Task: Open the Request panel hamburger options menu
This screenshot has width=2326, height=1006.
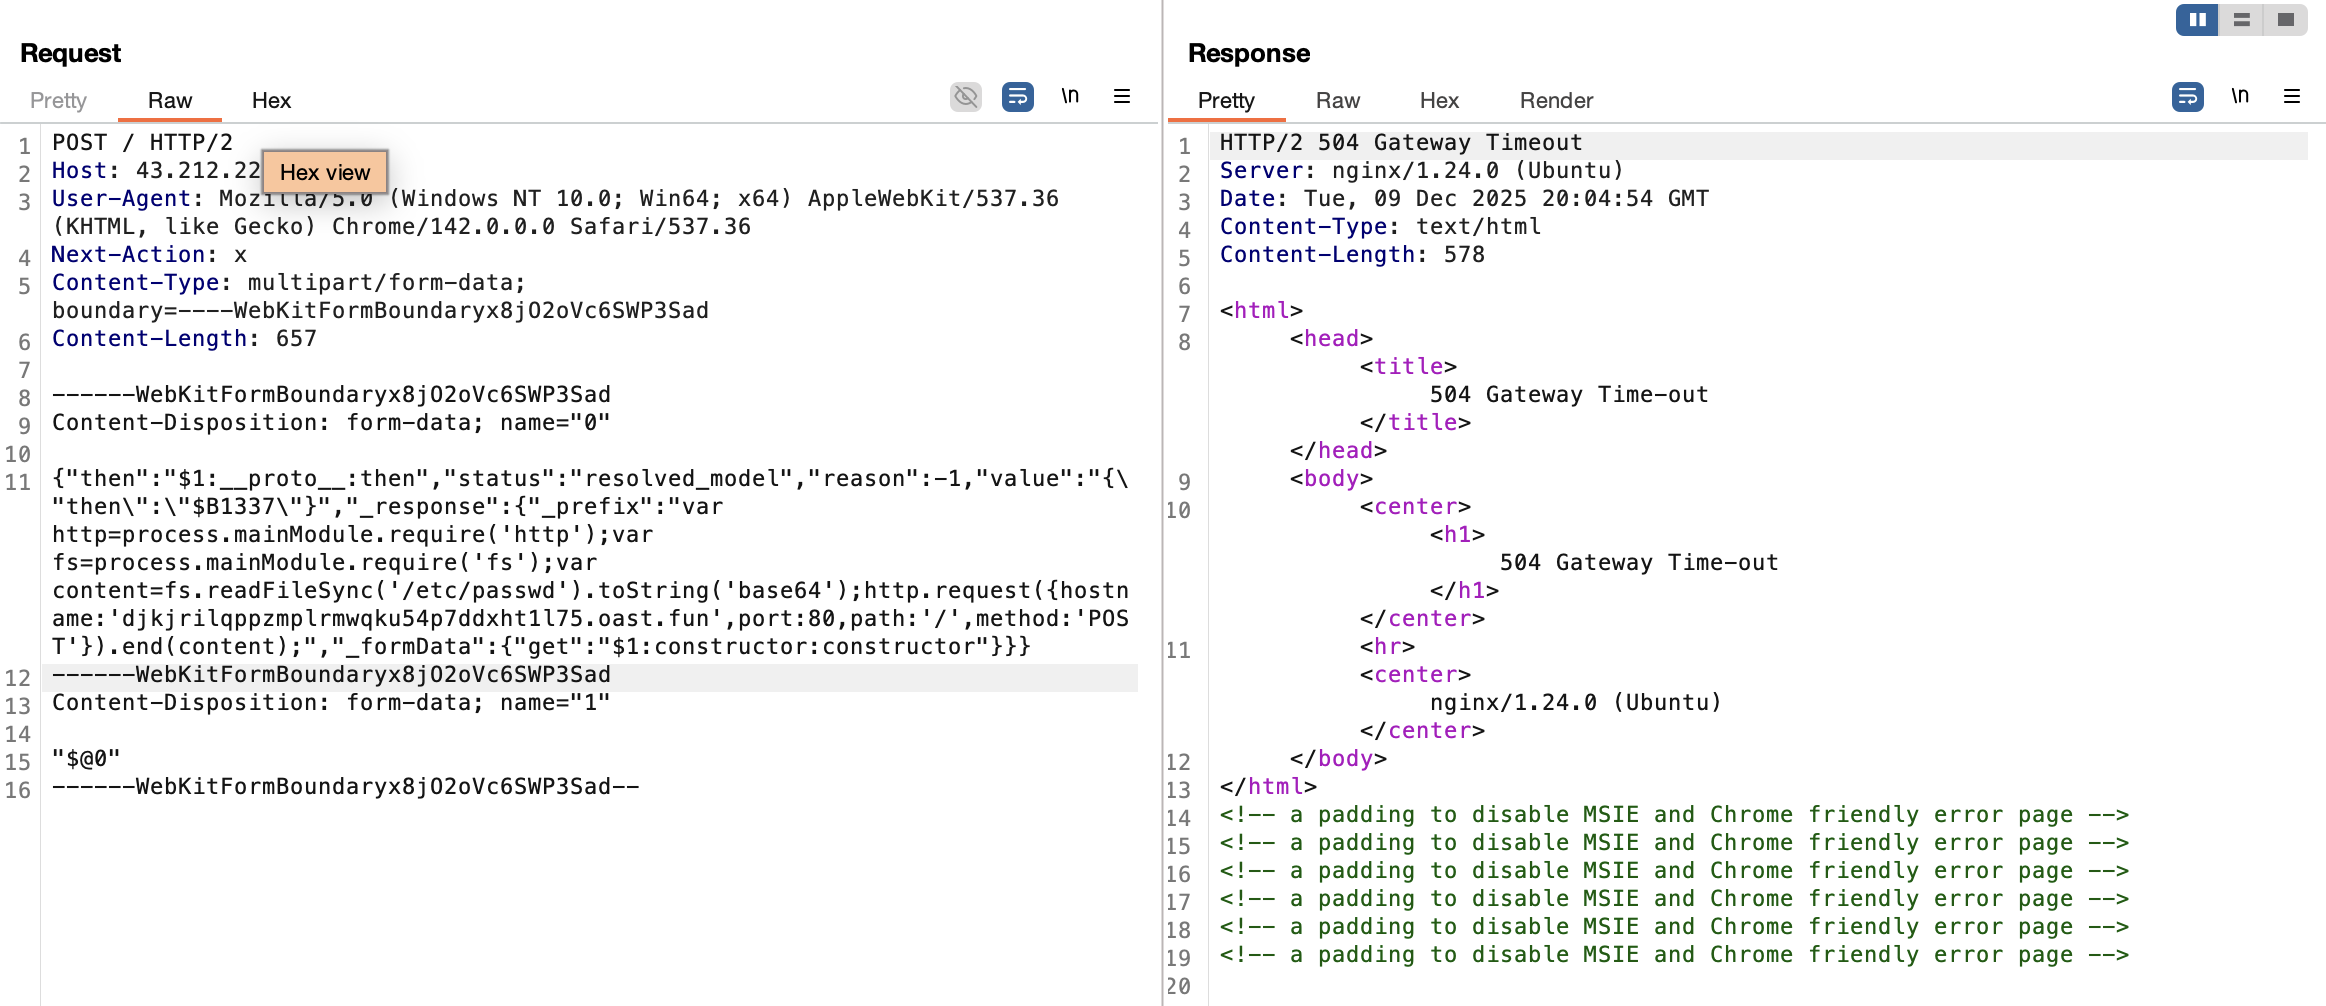Action: coord(1122,96)
